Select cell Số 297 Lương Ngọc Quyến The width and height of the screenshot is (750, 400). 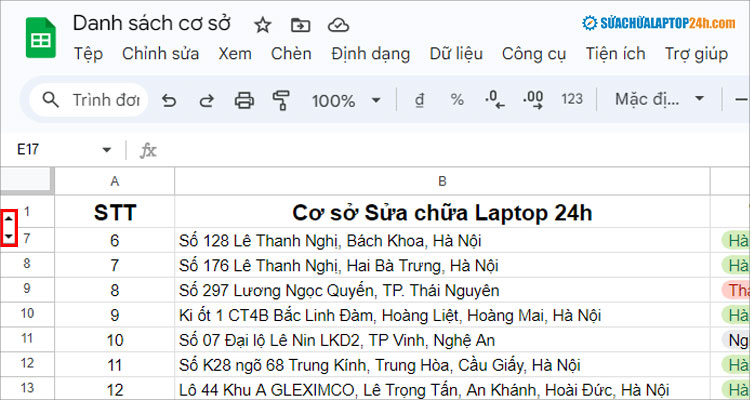pos(442,290)
